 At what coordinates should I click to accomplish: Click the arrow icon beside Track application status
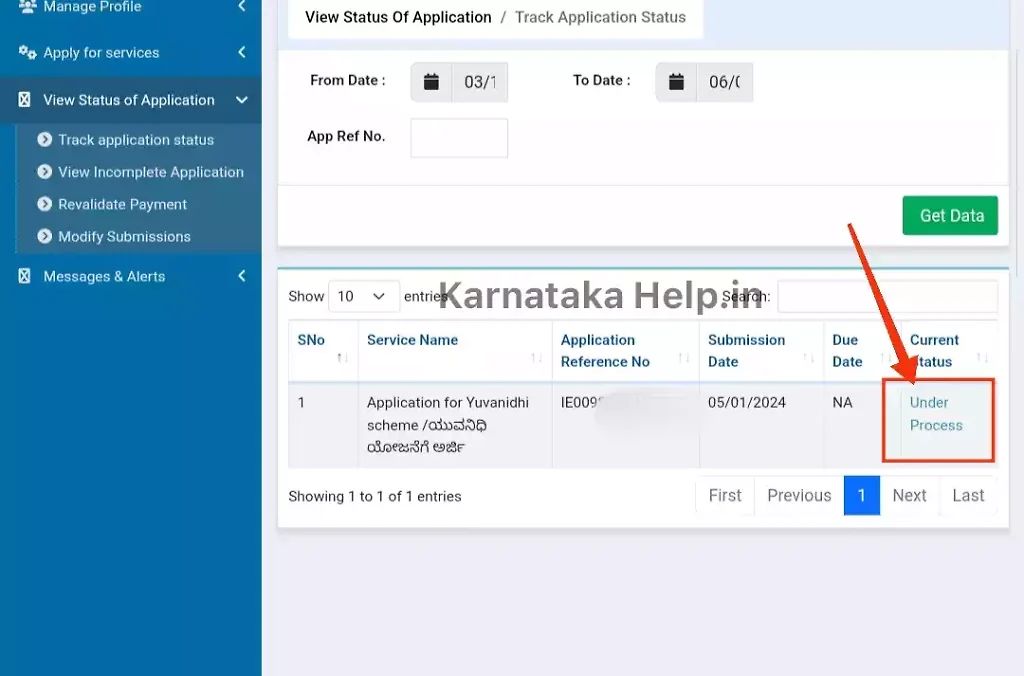tap(44, 139)
